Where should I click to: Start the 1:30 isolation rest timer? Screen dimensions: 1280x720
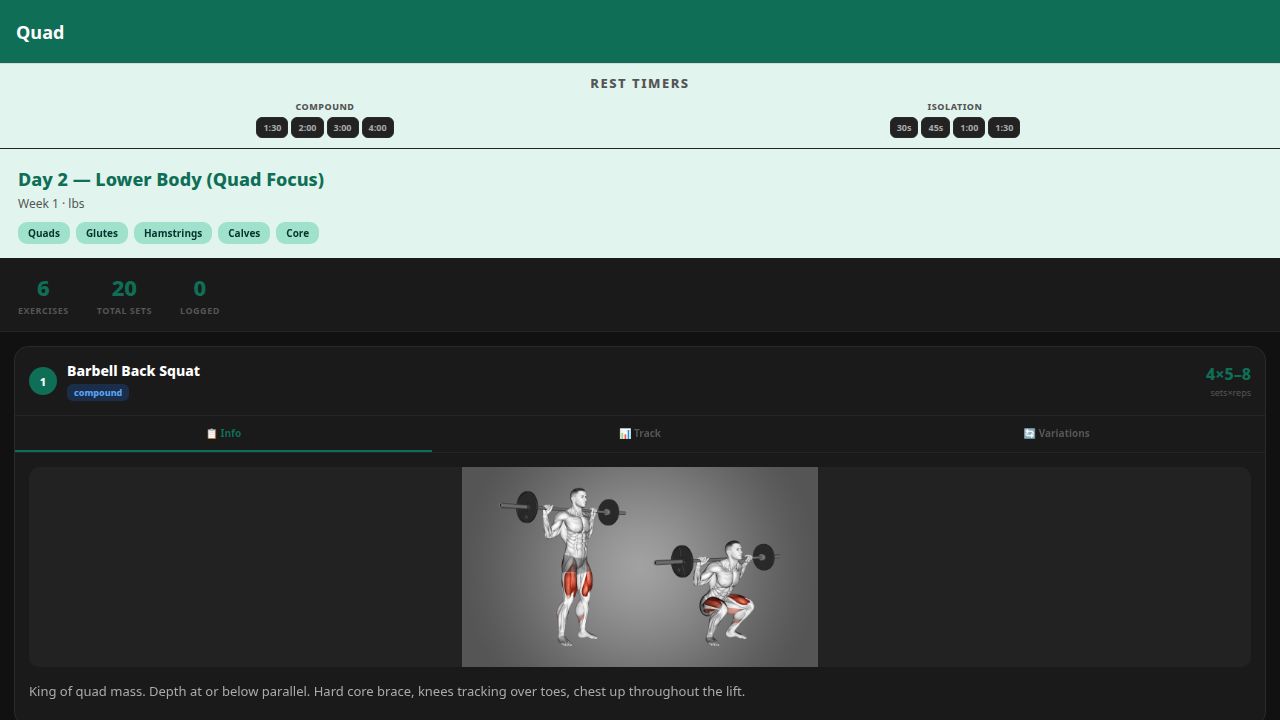1004,128
